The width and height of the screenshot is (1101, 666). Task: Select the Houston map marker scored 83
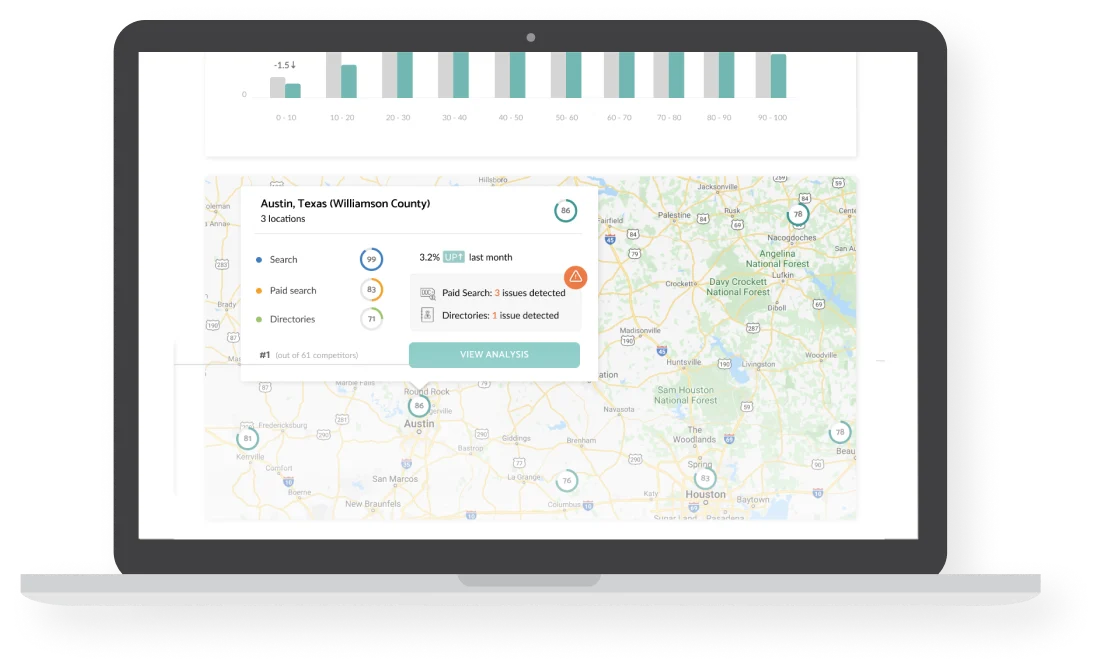click(x=705, y=478)
